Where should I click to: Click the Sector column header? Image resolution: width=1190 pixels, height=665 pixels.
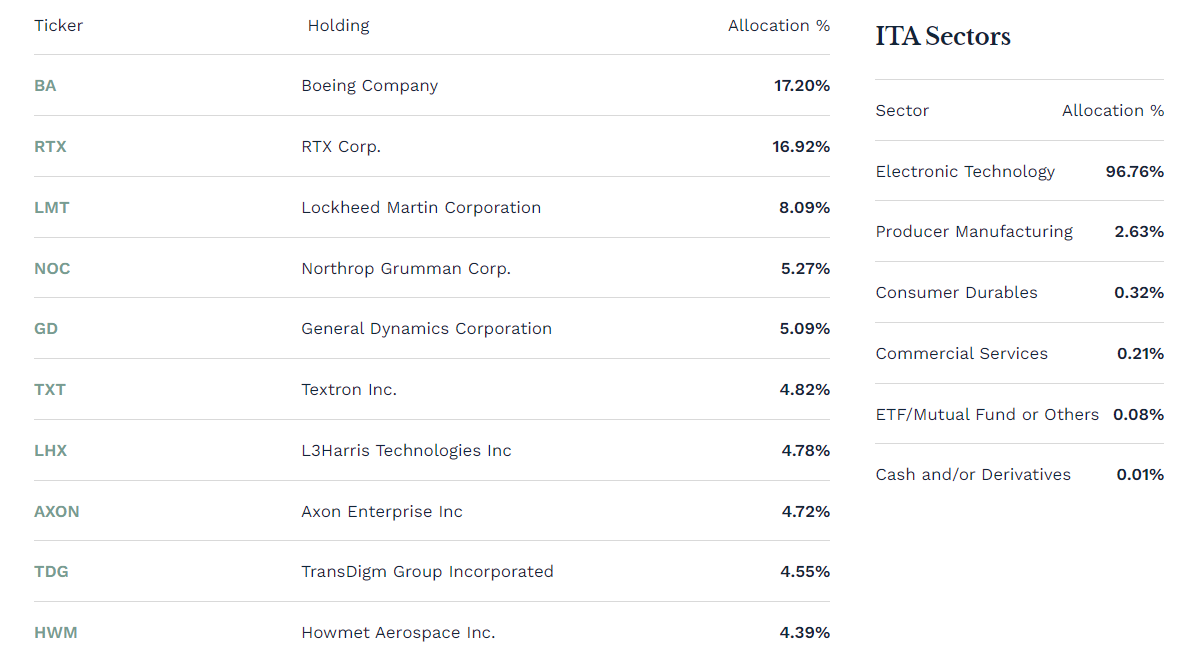click(902, 111)
